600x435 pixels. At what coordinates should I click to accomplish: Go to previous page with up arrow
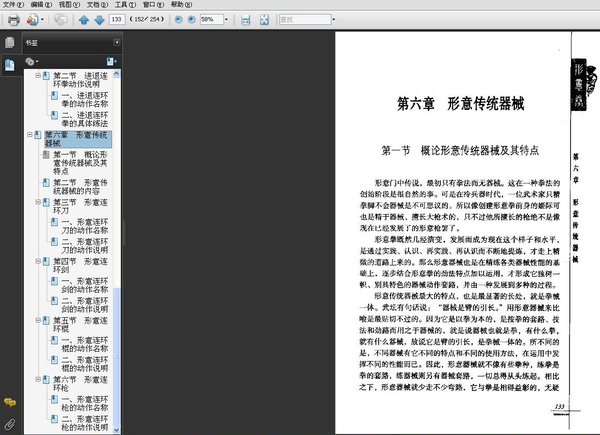tap(83, 20)
